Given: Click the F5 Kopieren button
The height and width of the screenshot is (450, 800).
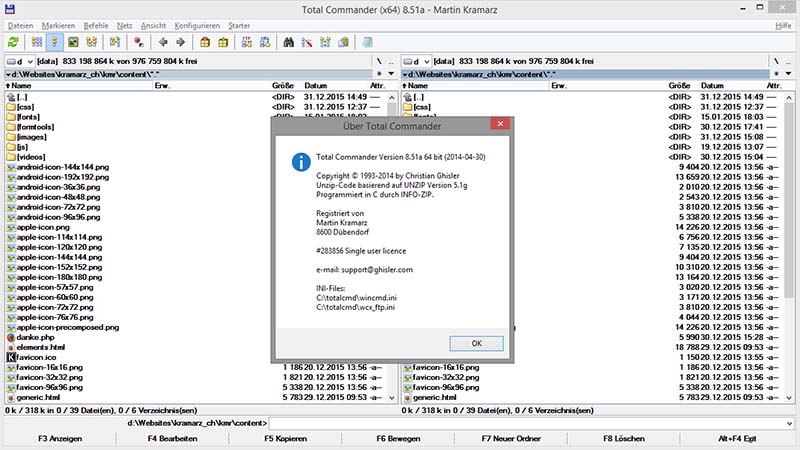Looking at the screenshot, I should coord(285,439).
